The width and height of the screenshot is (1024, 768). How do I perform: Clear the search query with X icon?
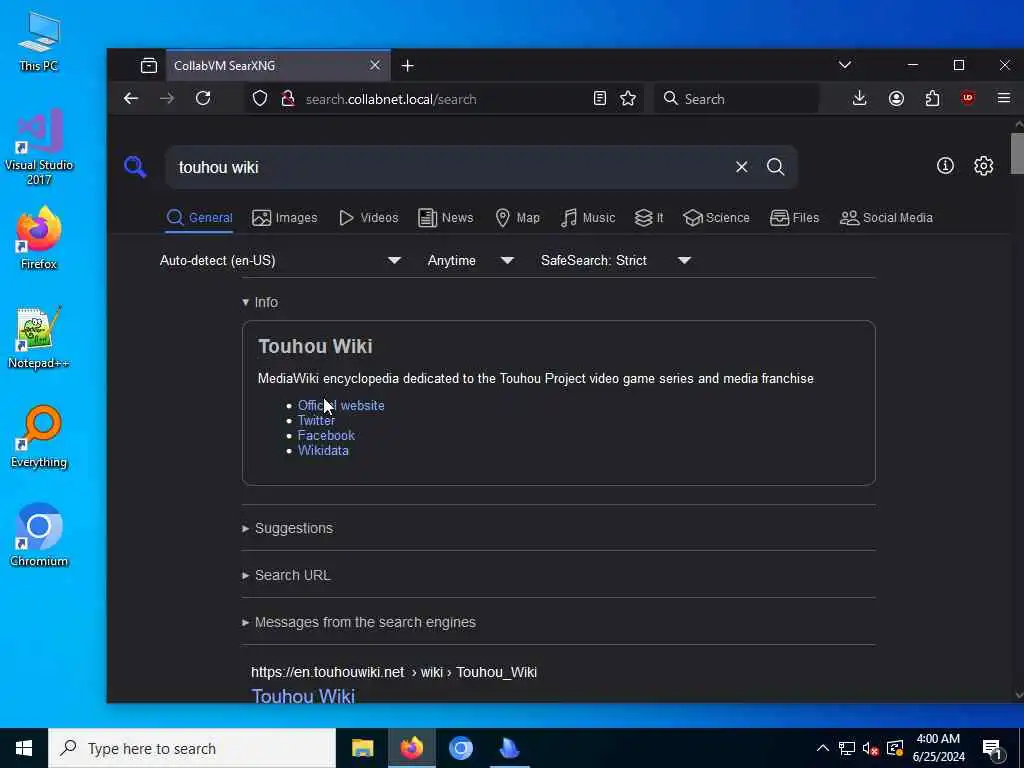[741, 167]
